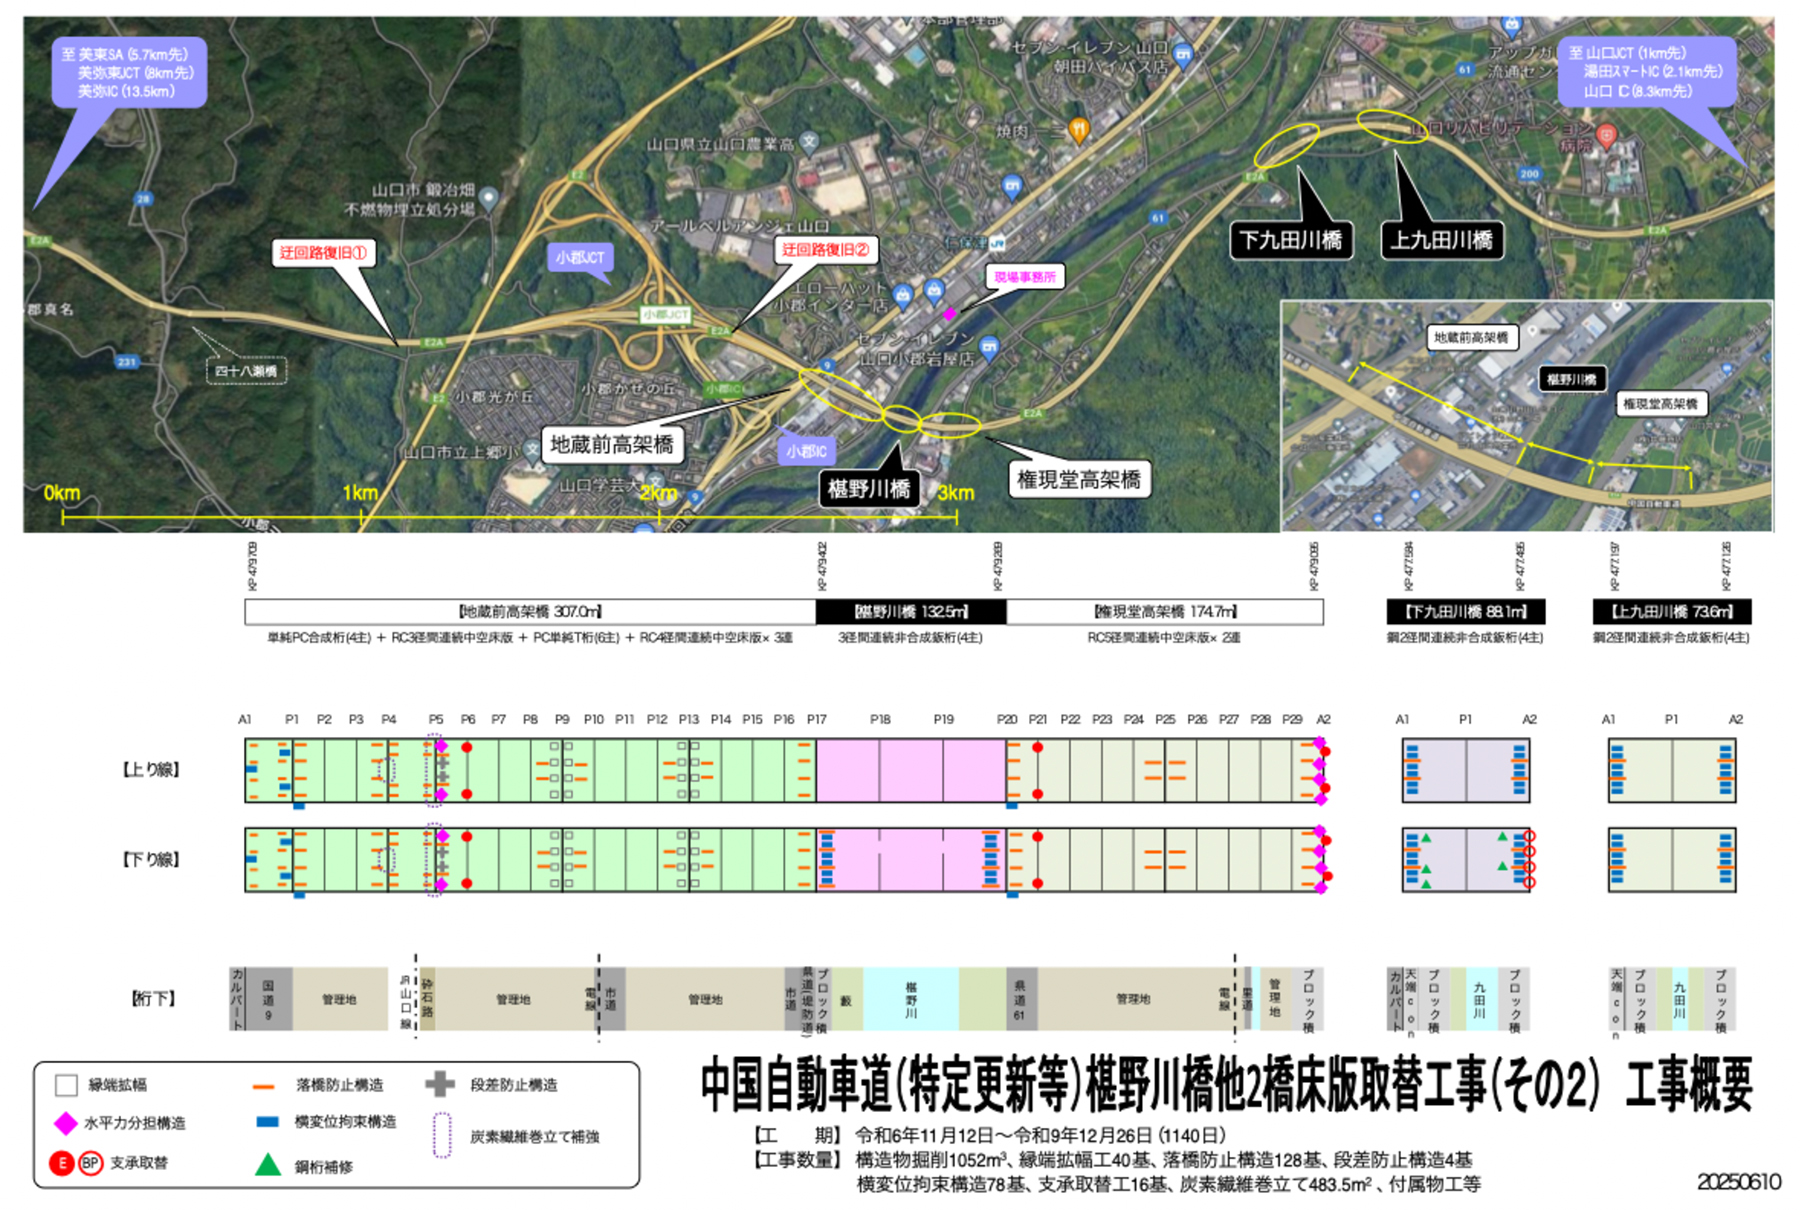The image size is (1800, 1210).
Task: Click the 地蔵前高架橋 307.0m span bar
Action: pos(530,611)
